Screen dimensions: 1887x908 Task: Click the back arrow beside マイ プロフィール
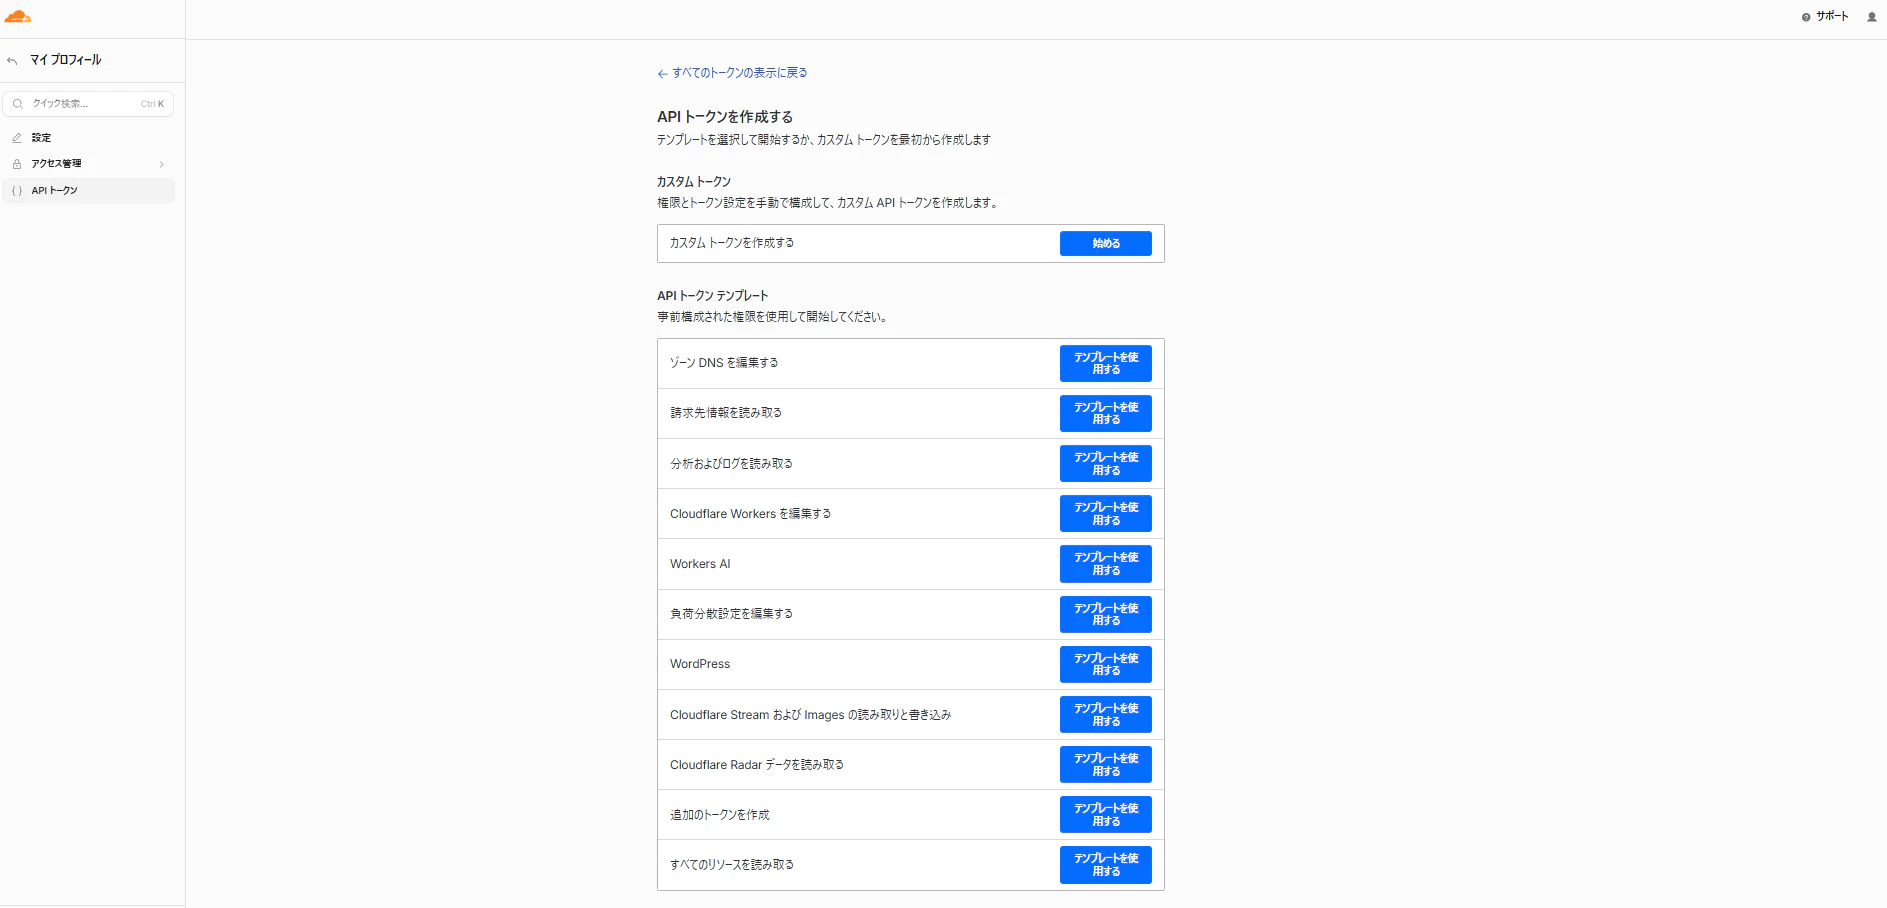click(x=12, y=61)
